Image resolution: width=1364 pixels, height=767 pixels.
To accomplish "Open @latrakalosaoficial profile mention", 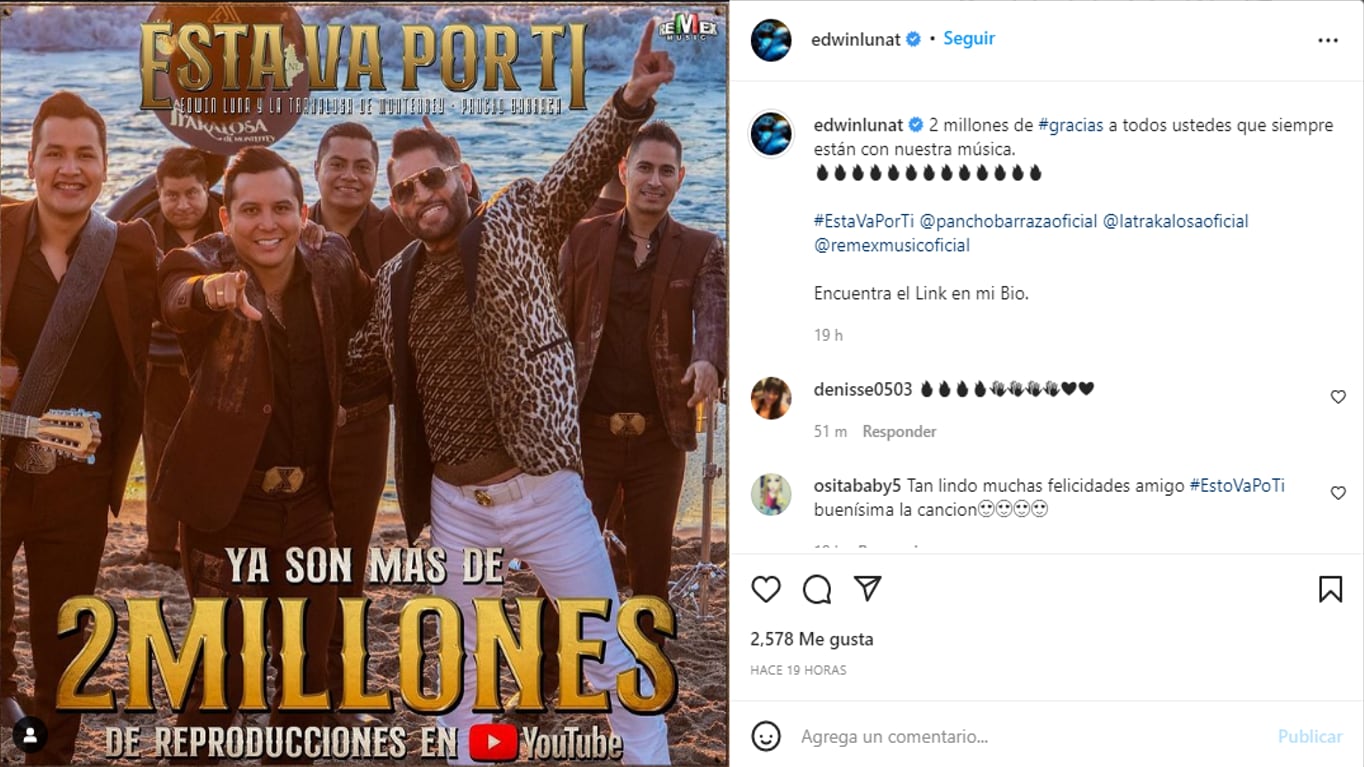I will pos(1176,221).
